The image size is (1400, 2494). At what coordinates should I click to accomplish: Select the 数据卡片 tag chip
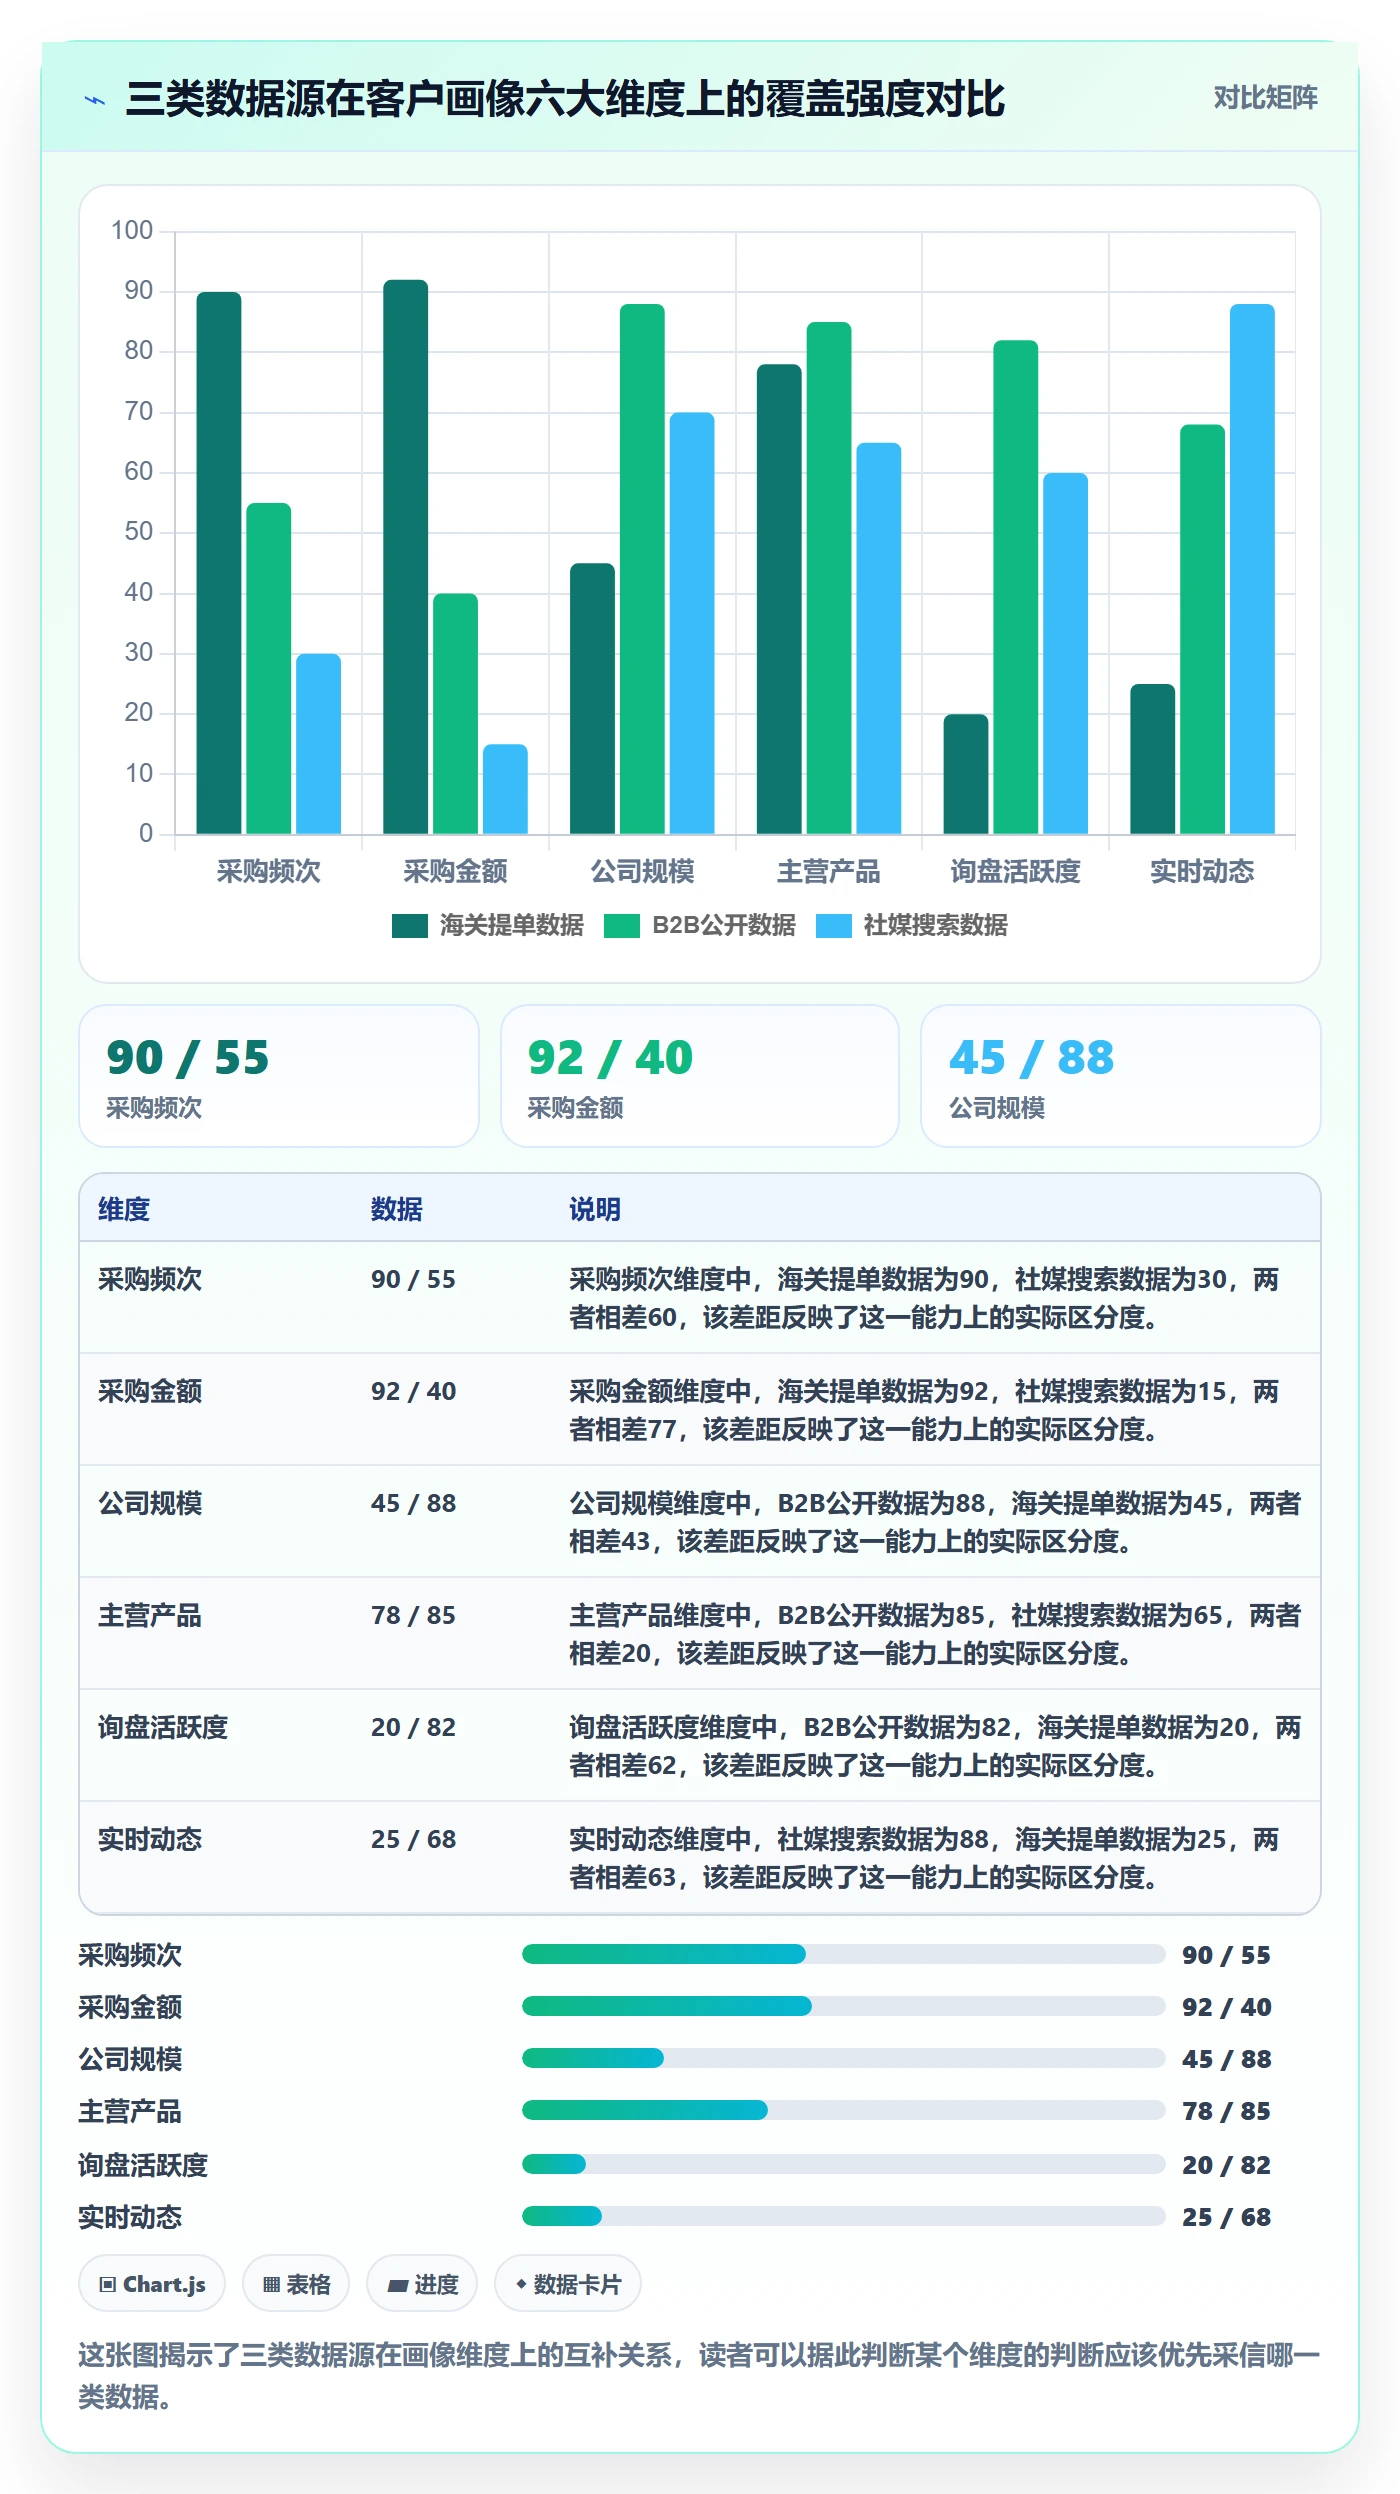point(568,2284)
